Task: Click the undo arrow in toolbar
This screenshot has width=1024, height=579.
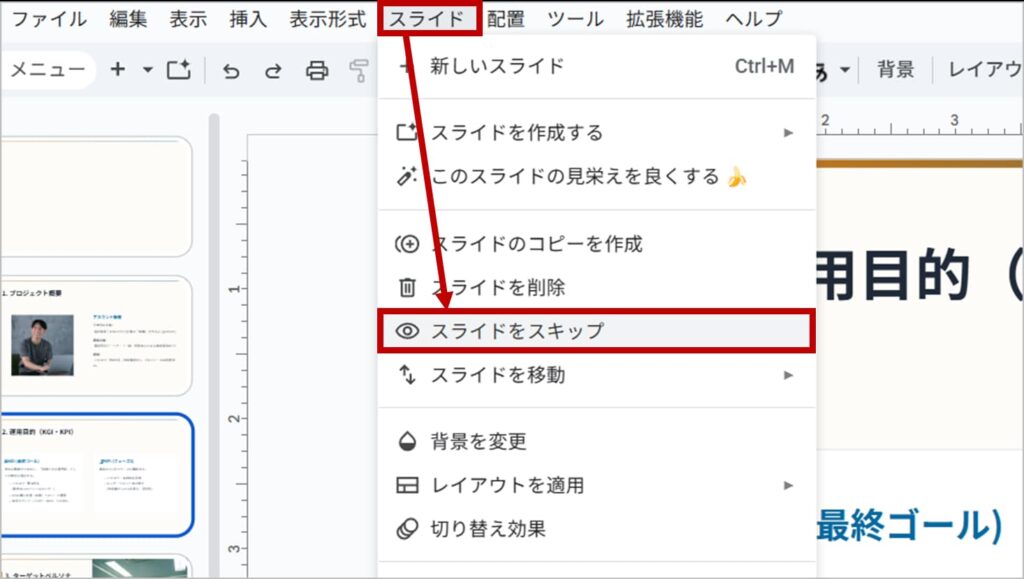Action: tap(231, 70)
